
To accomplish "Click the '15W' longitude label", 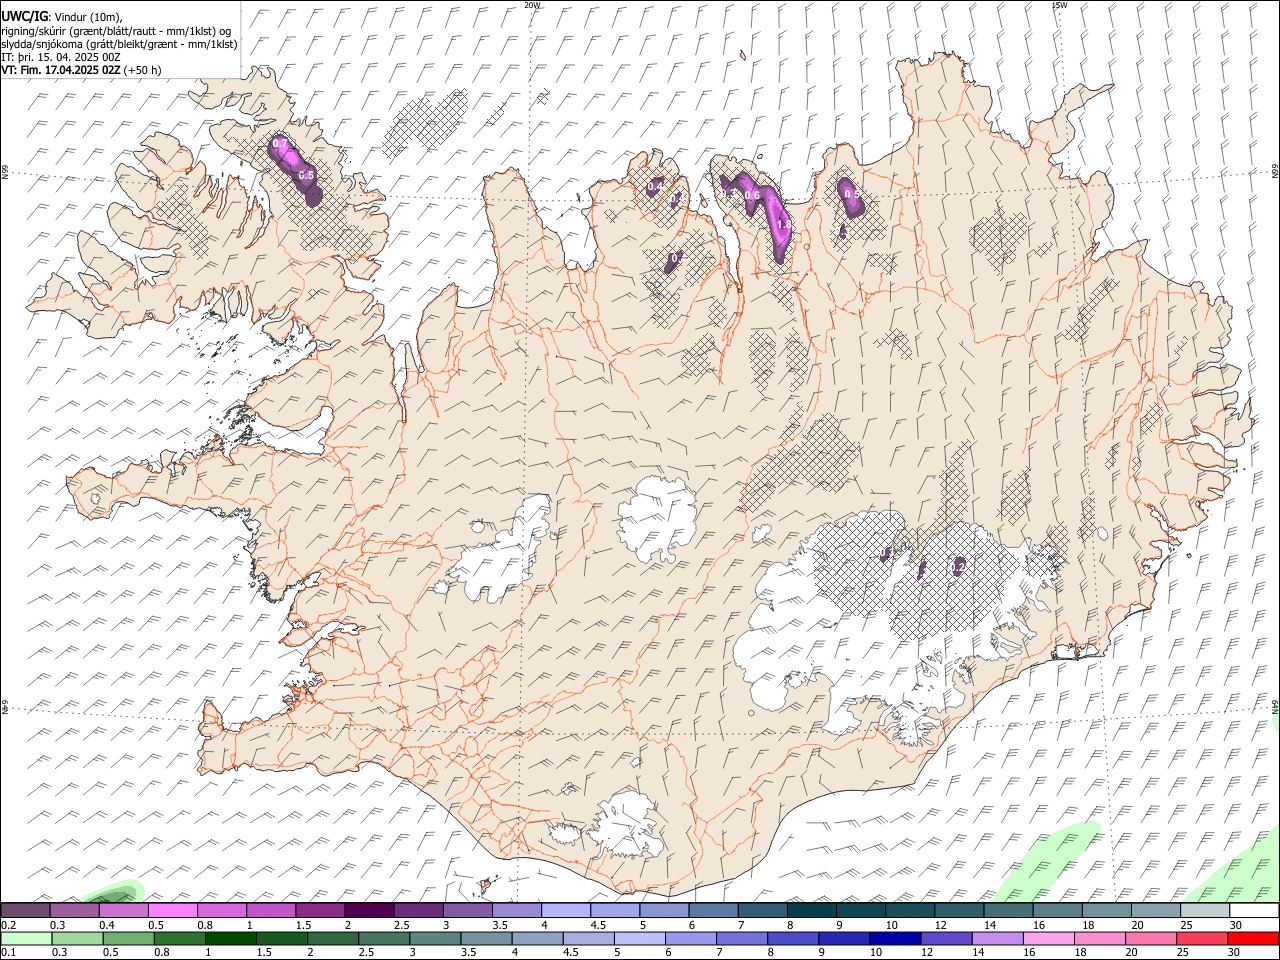I will (x=1058, y=5).
